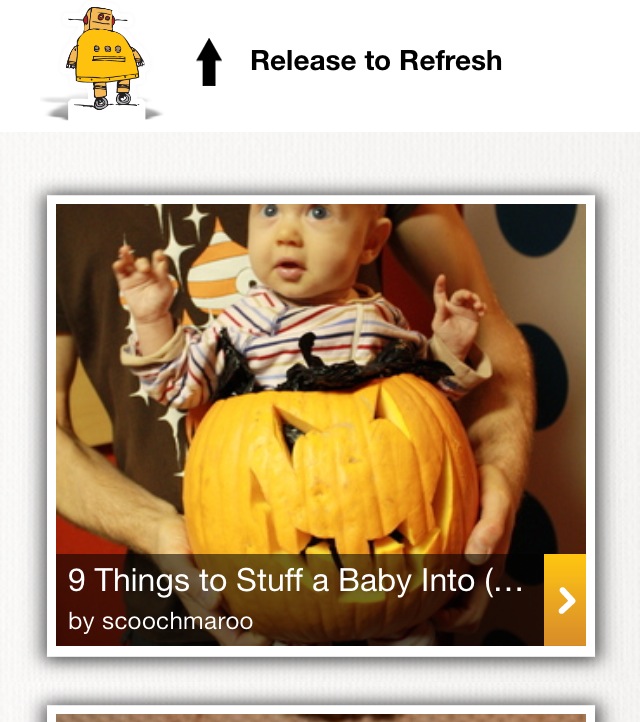
Task: Click the word 'Refresh' in the header
Action: [451, 61]
